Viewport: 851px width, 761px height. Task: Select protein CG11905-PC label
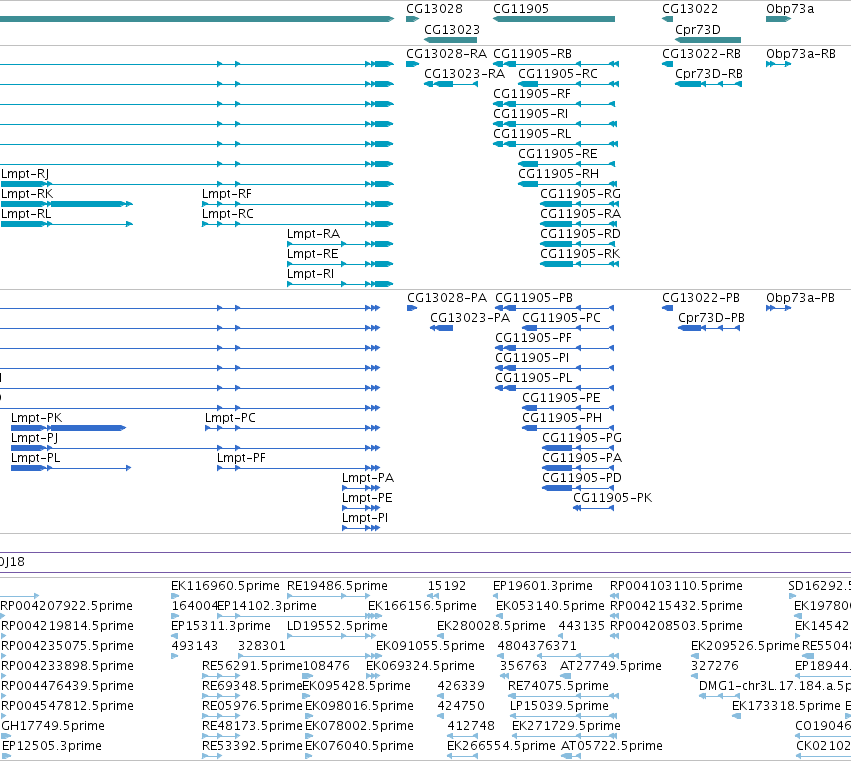point(561,318)
